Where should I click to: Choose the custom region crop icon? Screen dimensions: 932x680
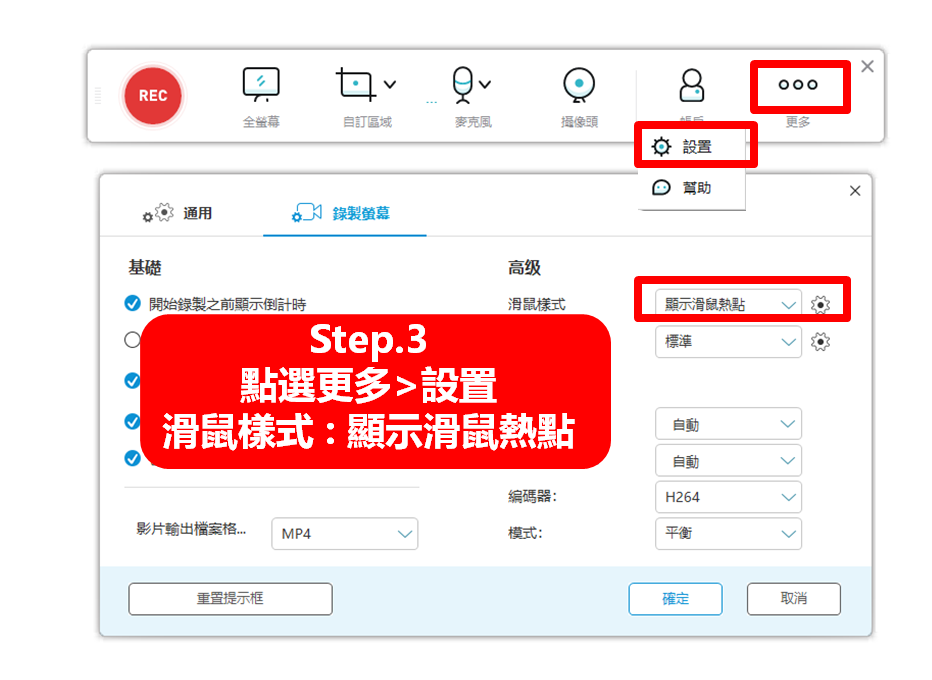tap(356, 84)
